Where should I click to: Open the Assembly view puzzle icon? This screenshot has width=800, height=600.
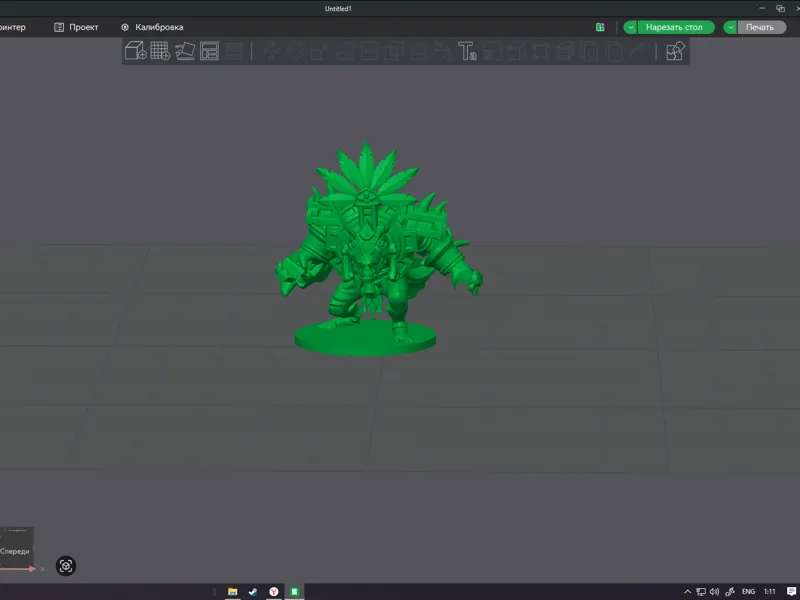[x=675, y=51]
